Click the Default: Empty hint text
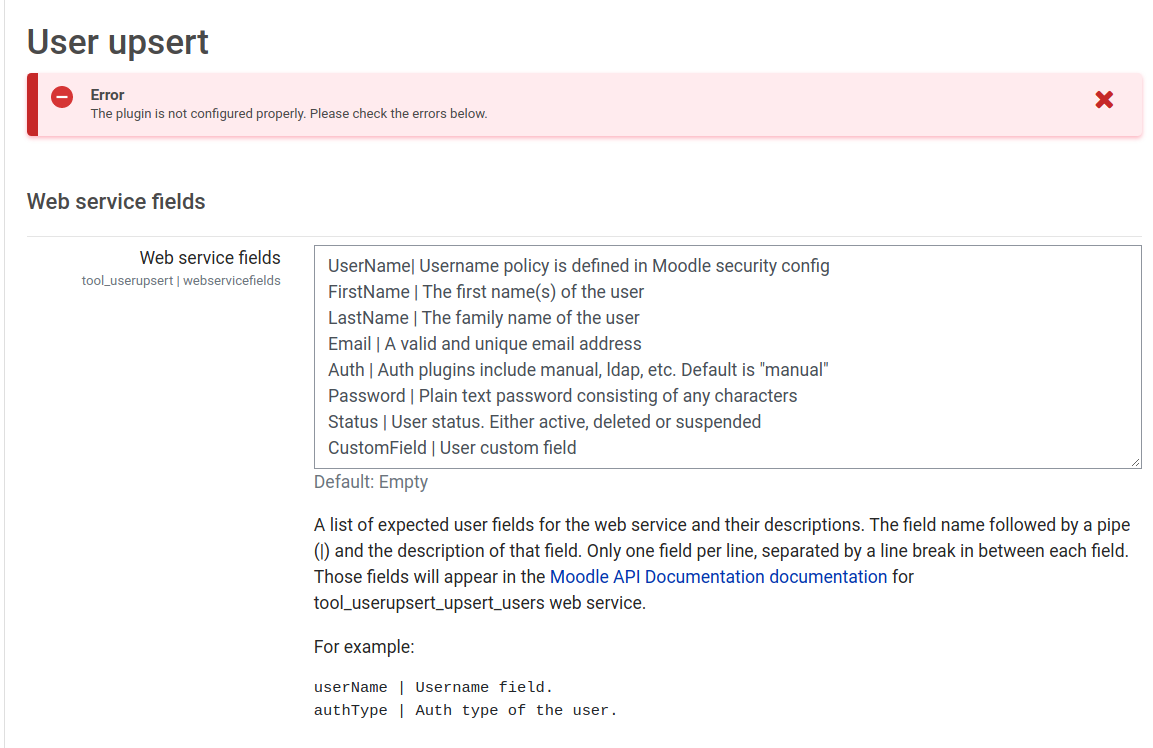This screenshot has width=1153, height=748. click(x=371, y=482)
